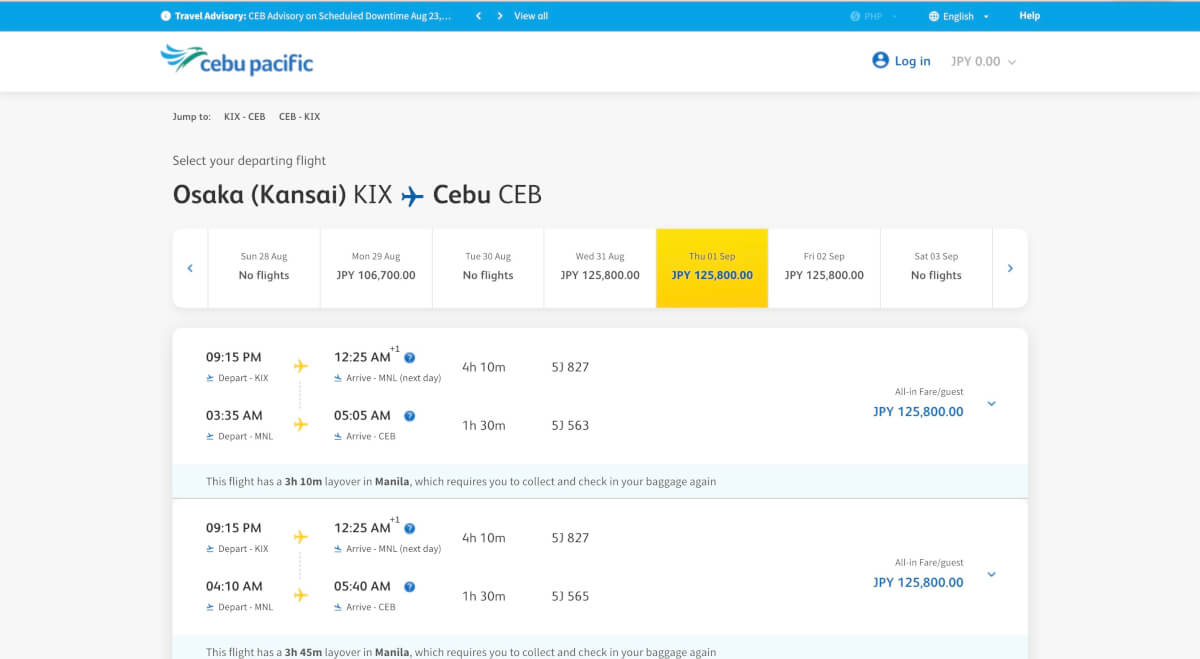1200x659 pixels.
Task: Click View all advisories link
Action: [531, 16]
